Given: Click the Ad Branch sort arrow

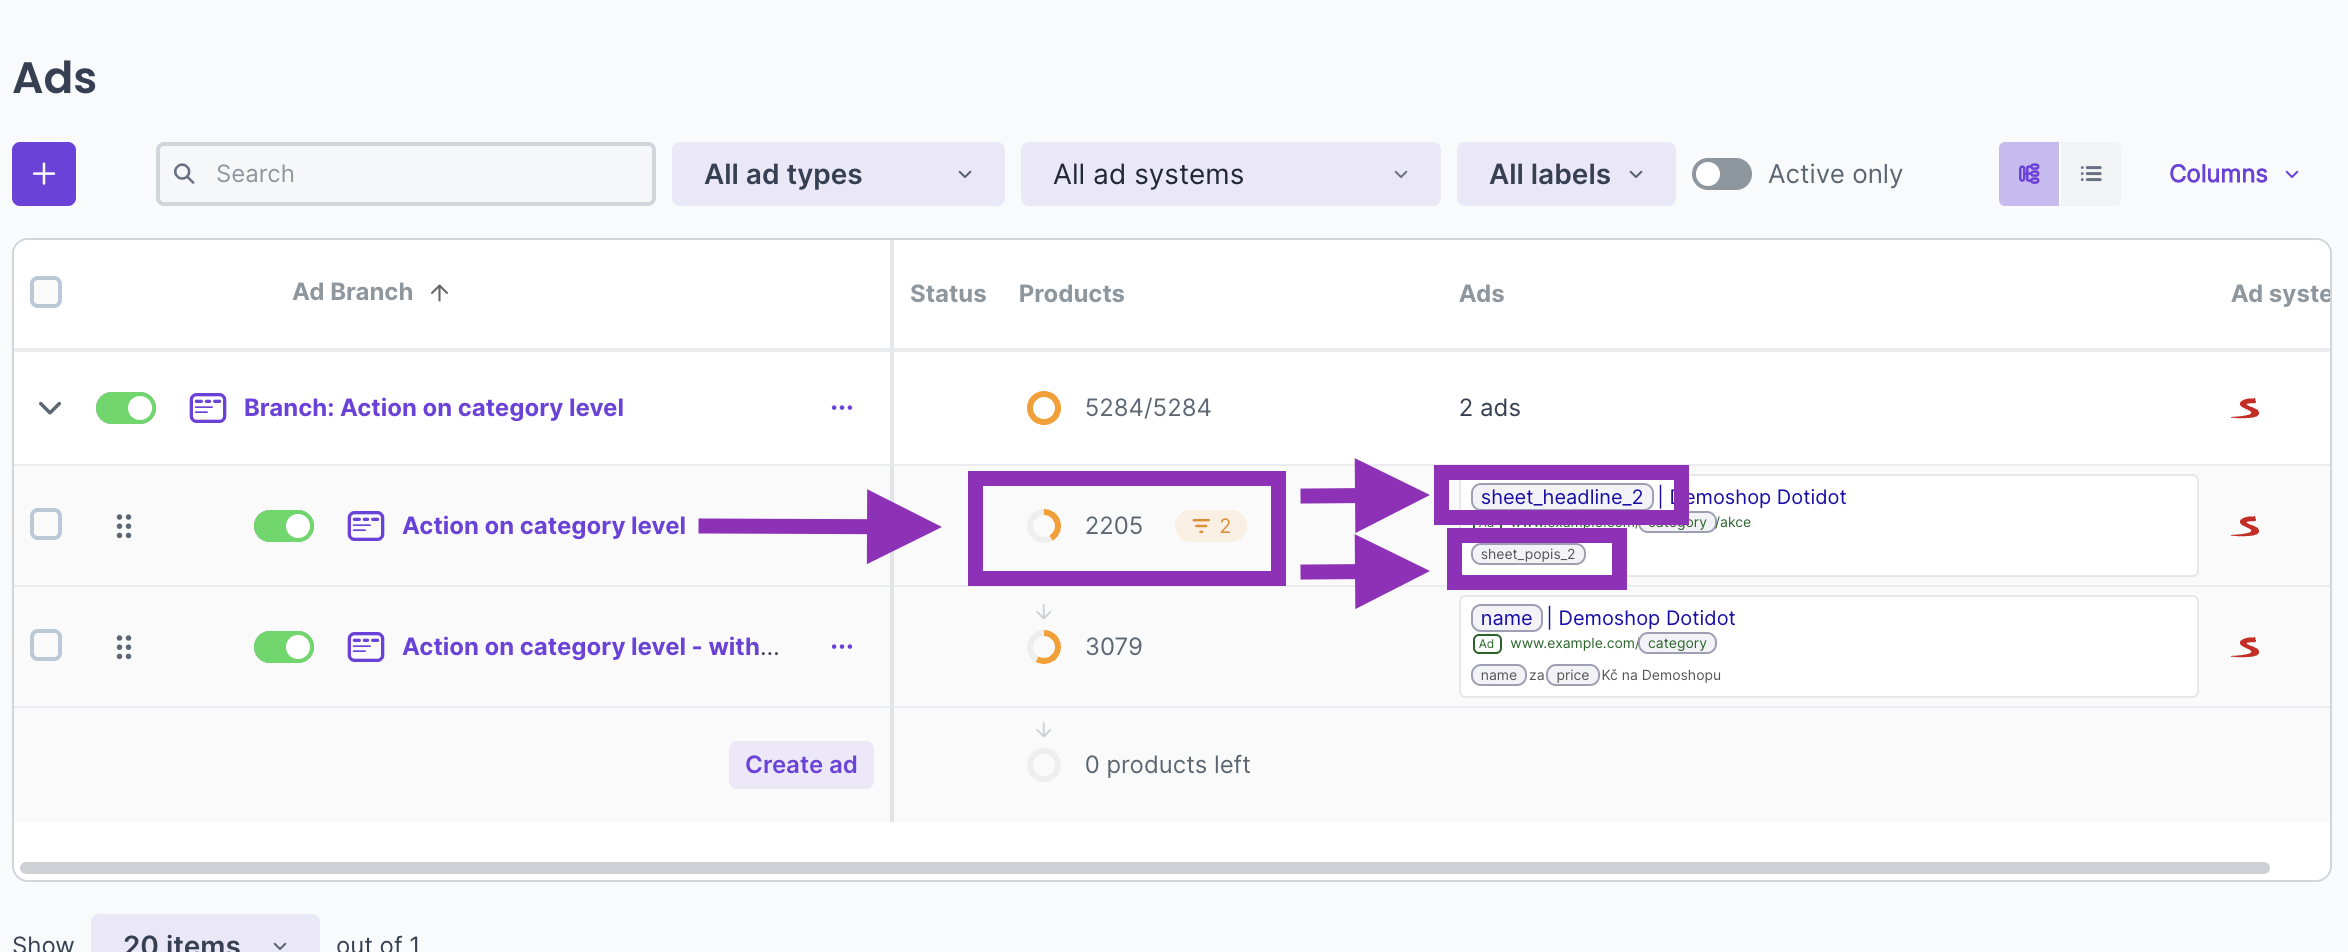Looking at the screenshot, I should point(439,292).
